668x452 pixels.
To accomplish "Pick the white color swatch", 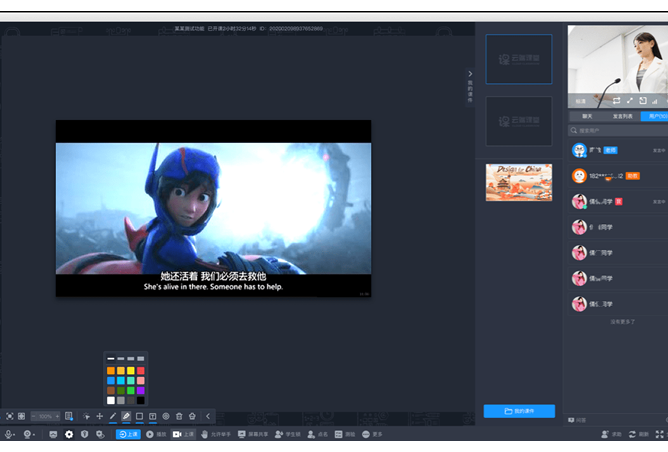I will click(x=111, y=400).
